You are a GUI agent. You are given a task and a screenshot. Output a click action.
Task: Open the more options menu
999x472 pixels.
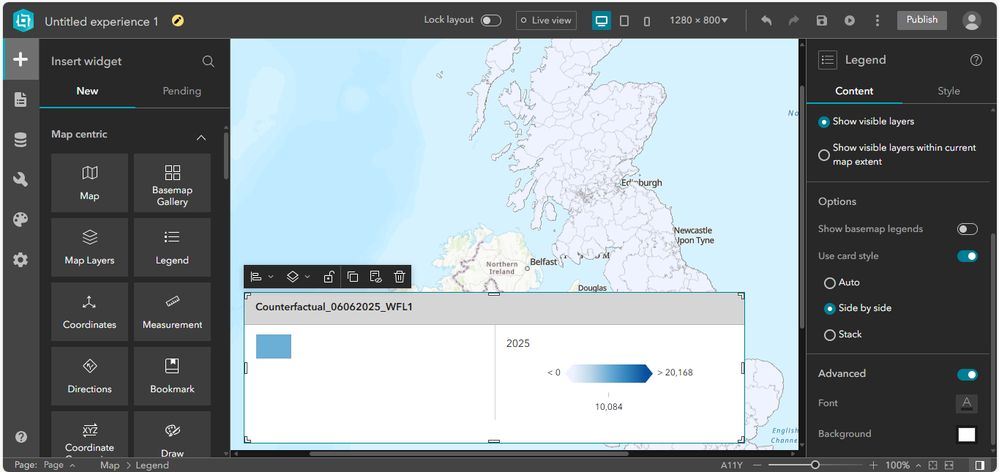coord(877,20)
